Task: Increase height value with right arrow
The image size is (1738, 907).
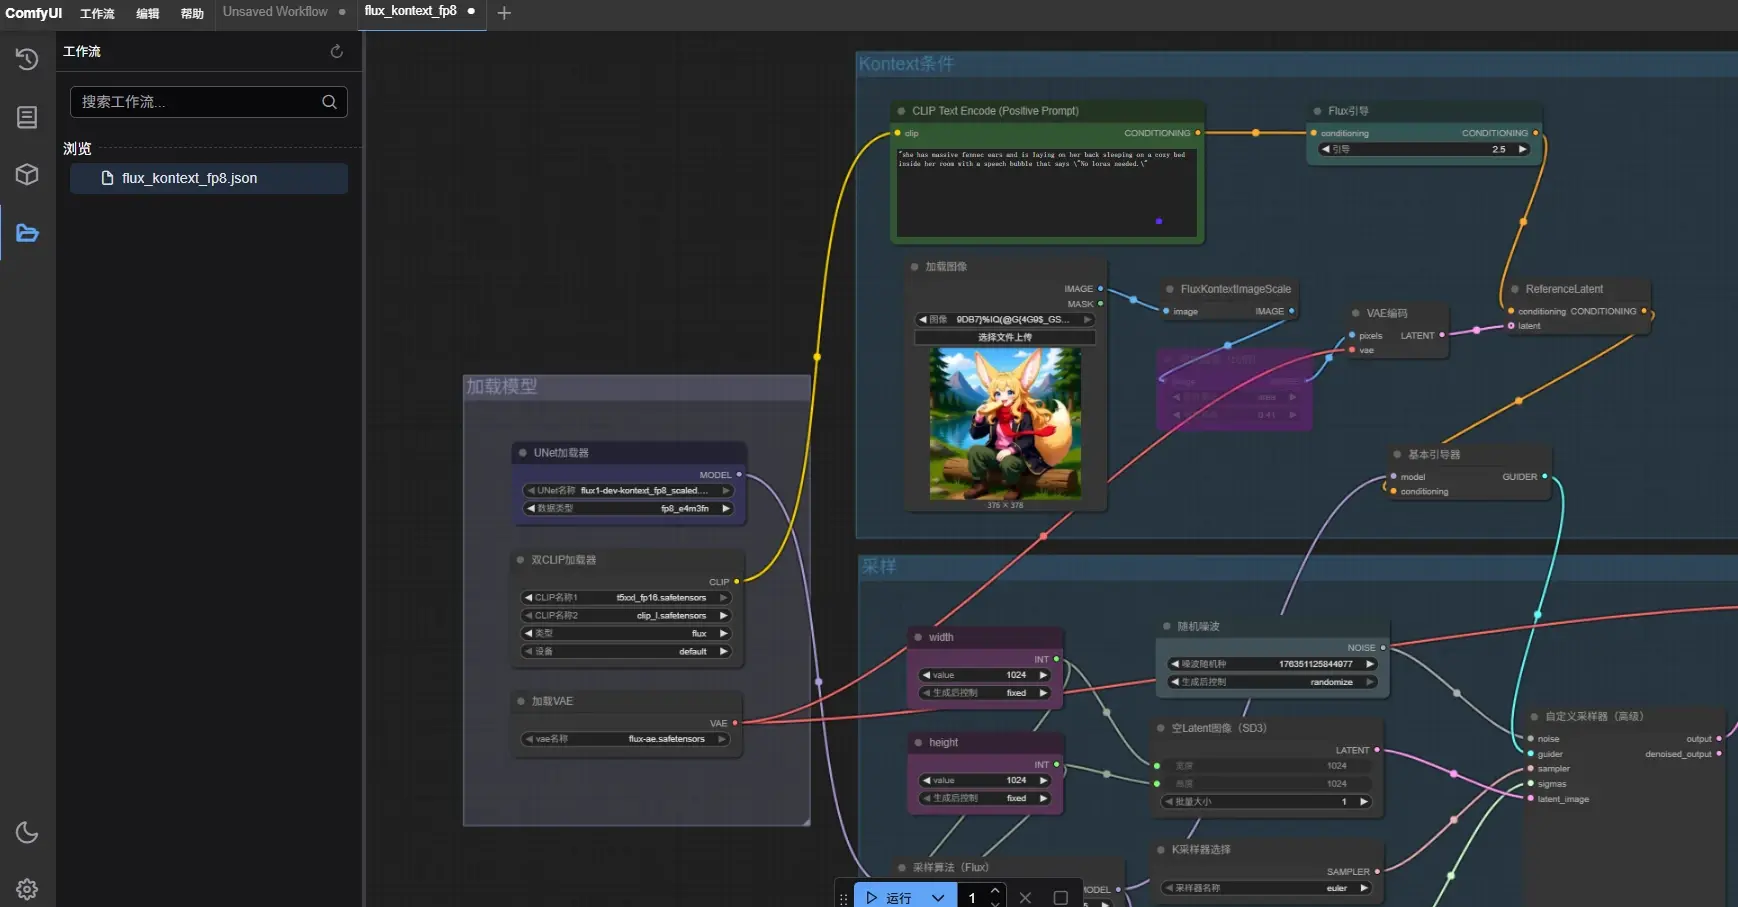Action: pyautogui.click(x=1043, y=780)
